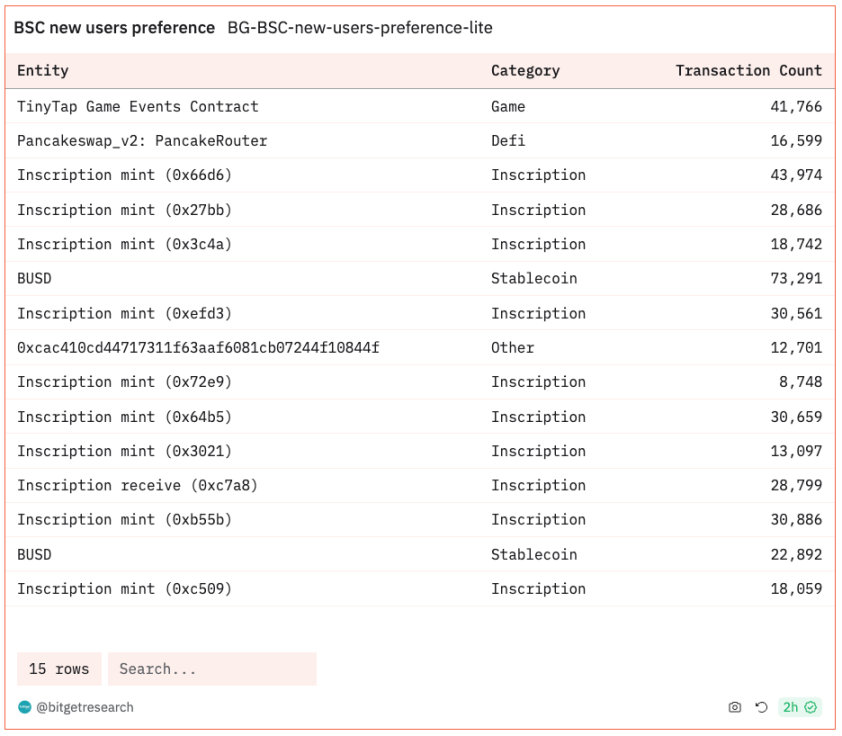The height and width of the screenshot is (736, 842).
Task: Sort by Transaction Count column header
Action: click(748, 71)
